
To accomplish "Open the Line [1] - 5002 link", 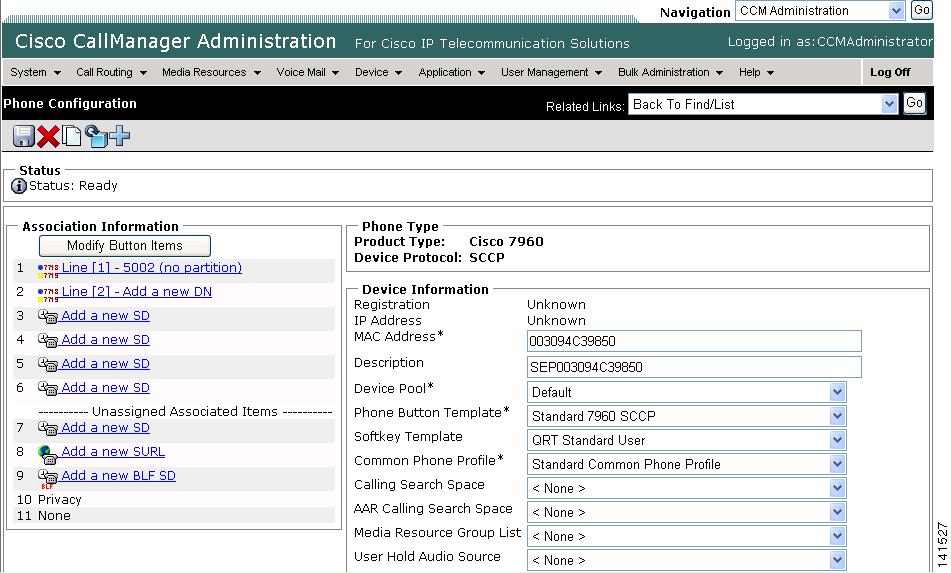I will click(x=152, y=267).
